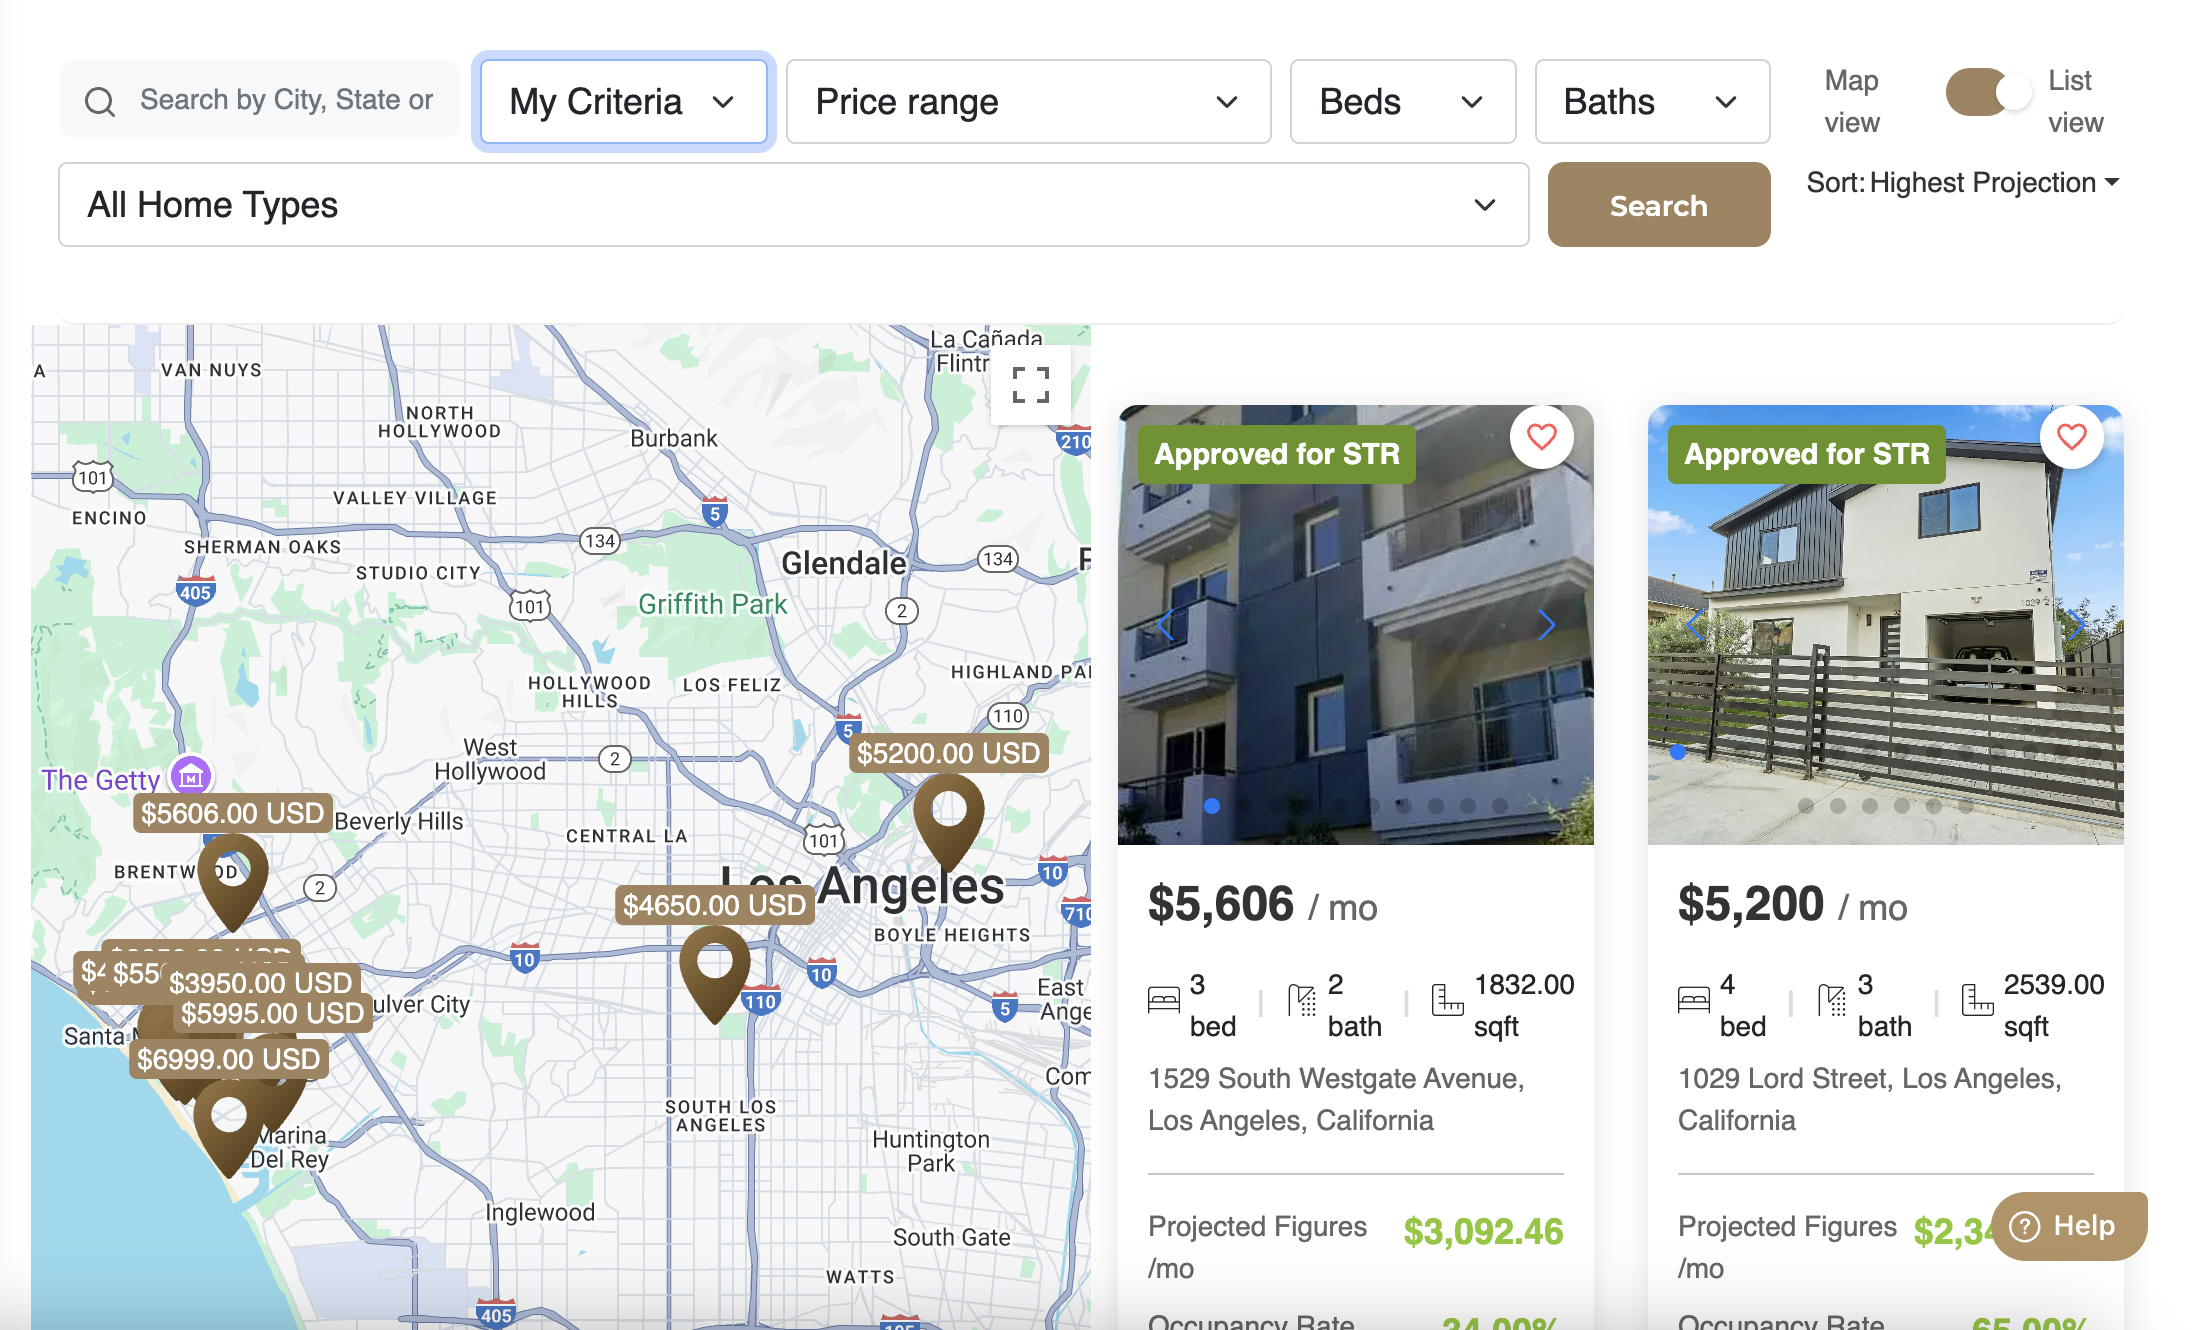Expand the Price range dropdown
This screenshot has height=1330, width=2192.
point(1027,102)
